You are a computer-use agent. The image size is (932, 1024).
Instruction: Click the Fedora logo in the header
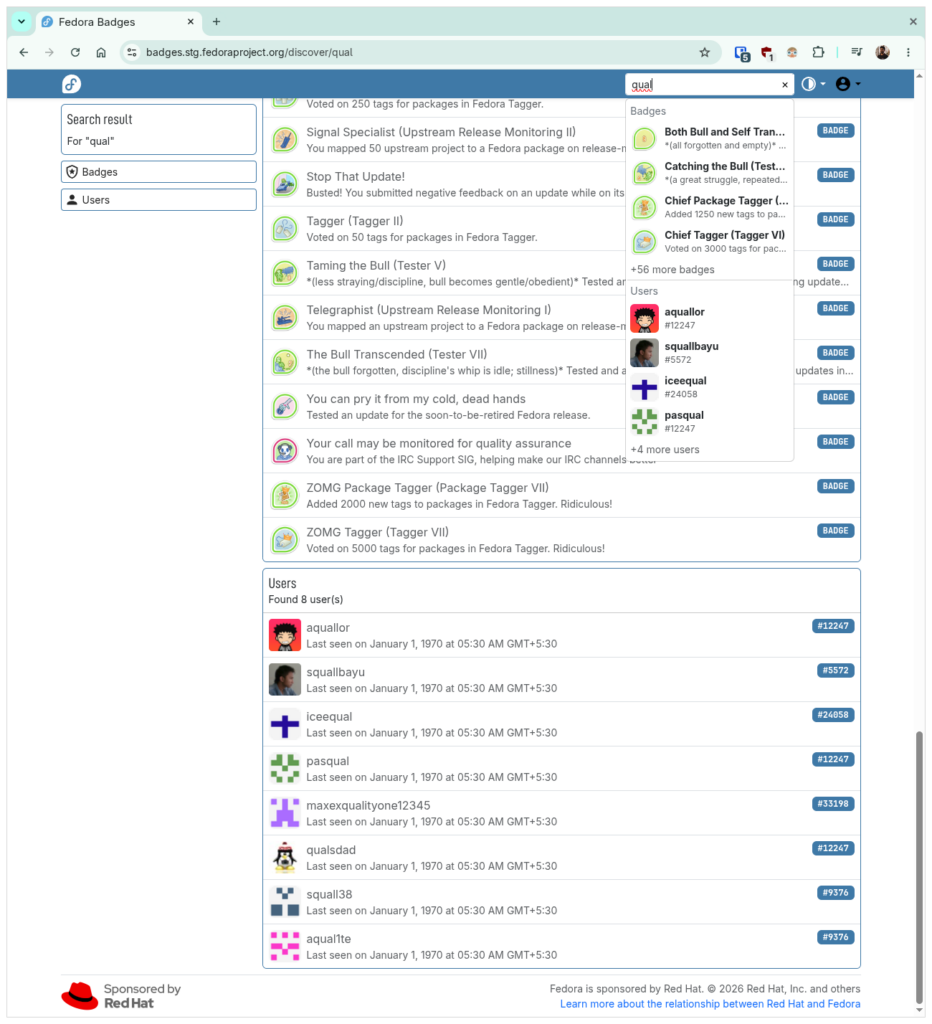pos(71,84)
